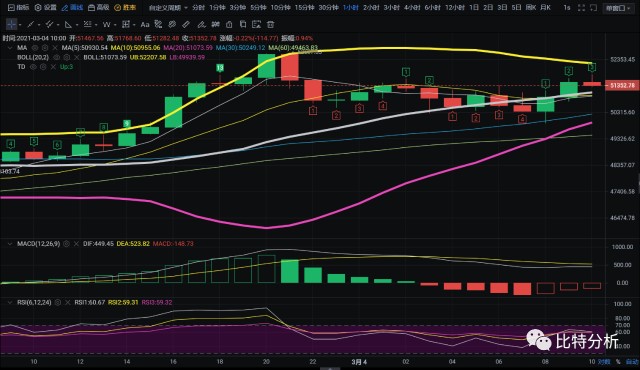Open 设置 chart settings
This screenshot has width=640, height=370.
(45, 8)
